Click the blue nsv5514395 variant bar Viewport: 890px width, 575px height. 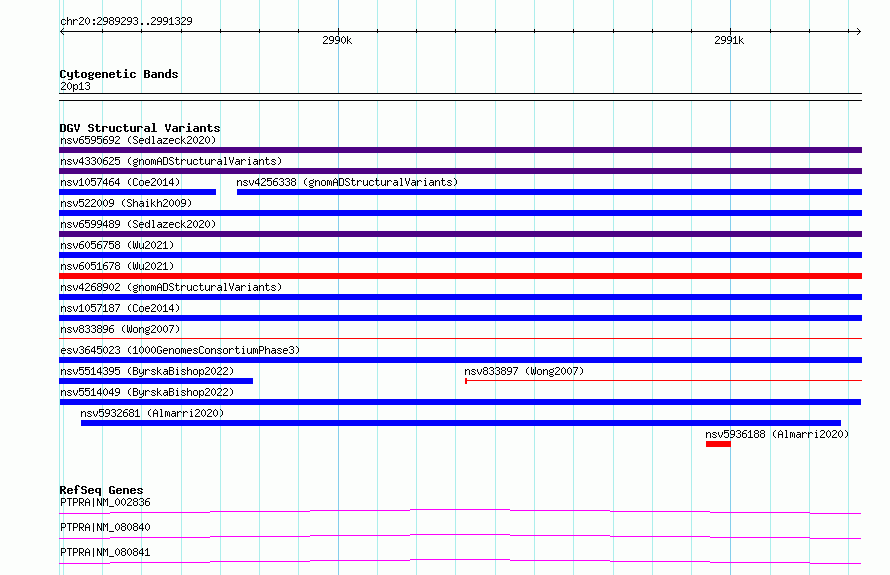156,381
